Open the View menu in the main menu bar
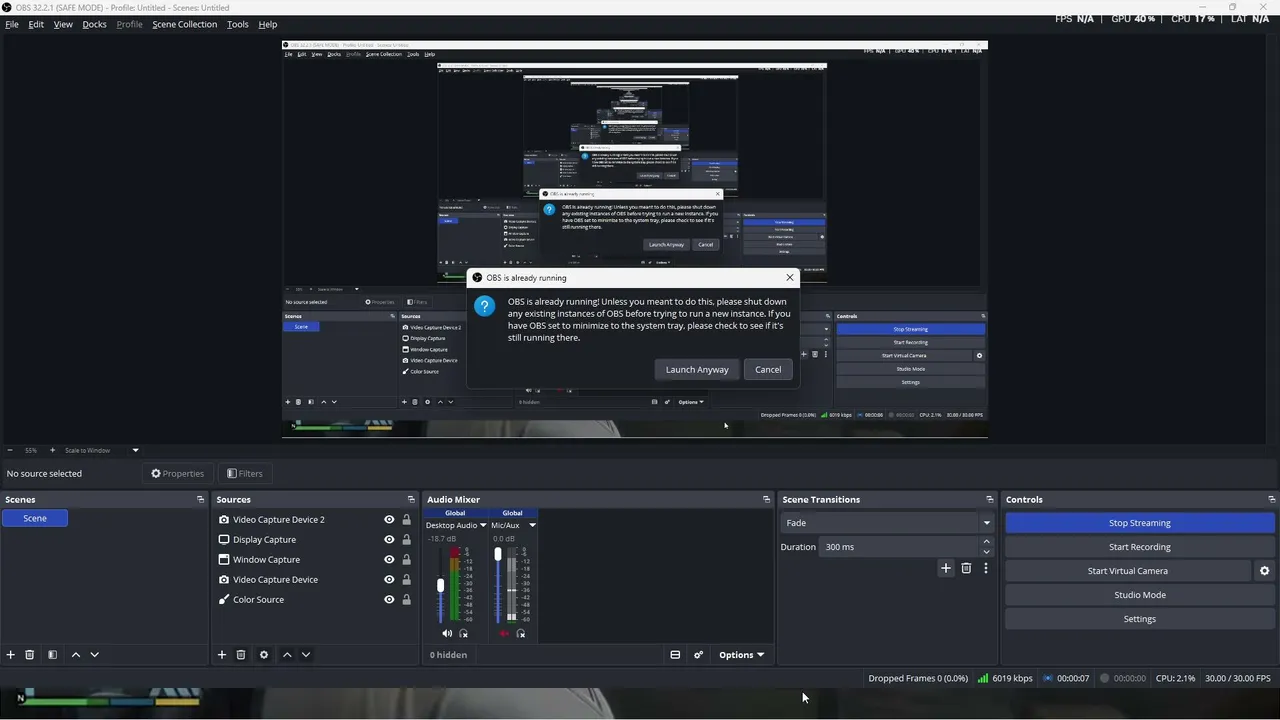Viewport: 1280px width, 720px height. coord(63,24)
